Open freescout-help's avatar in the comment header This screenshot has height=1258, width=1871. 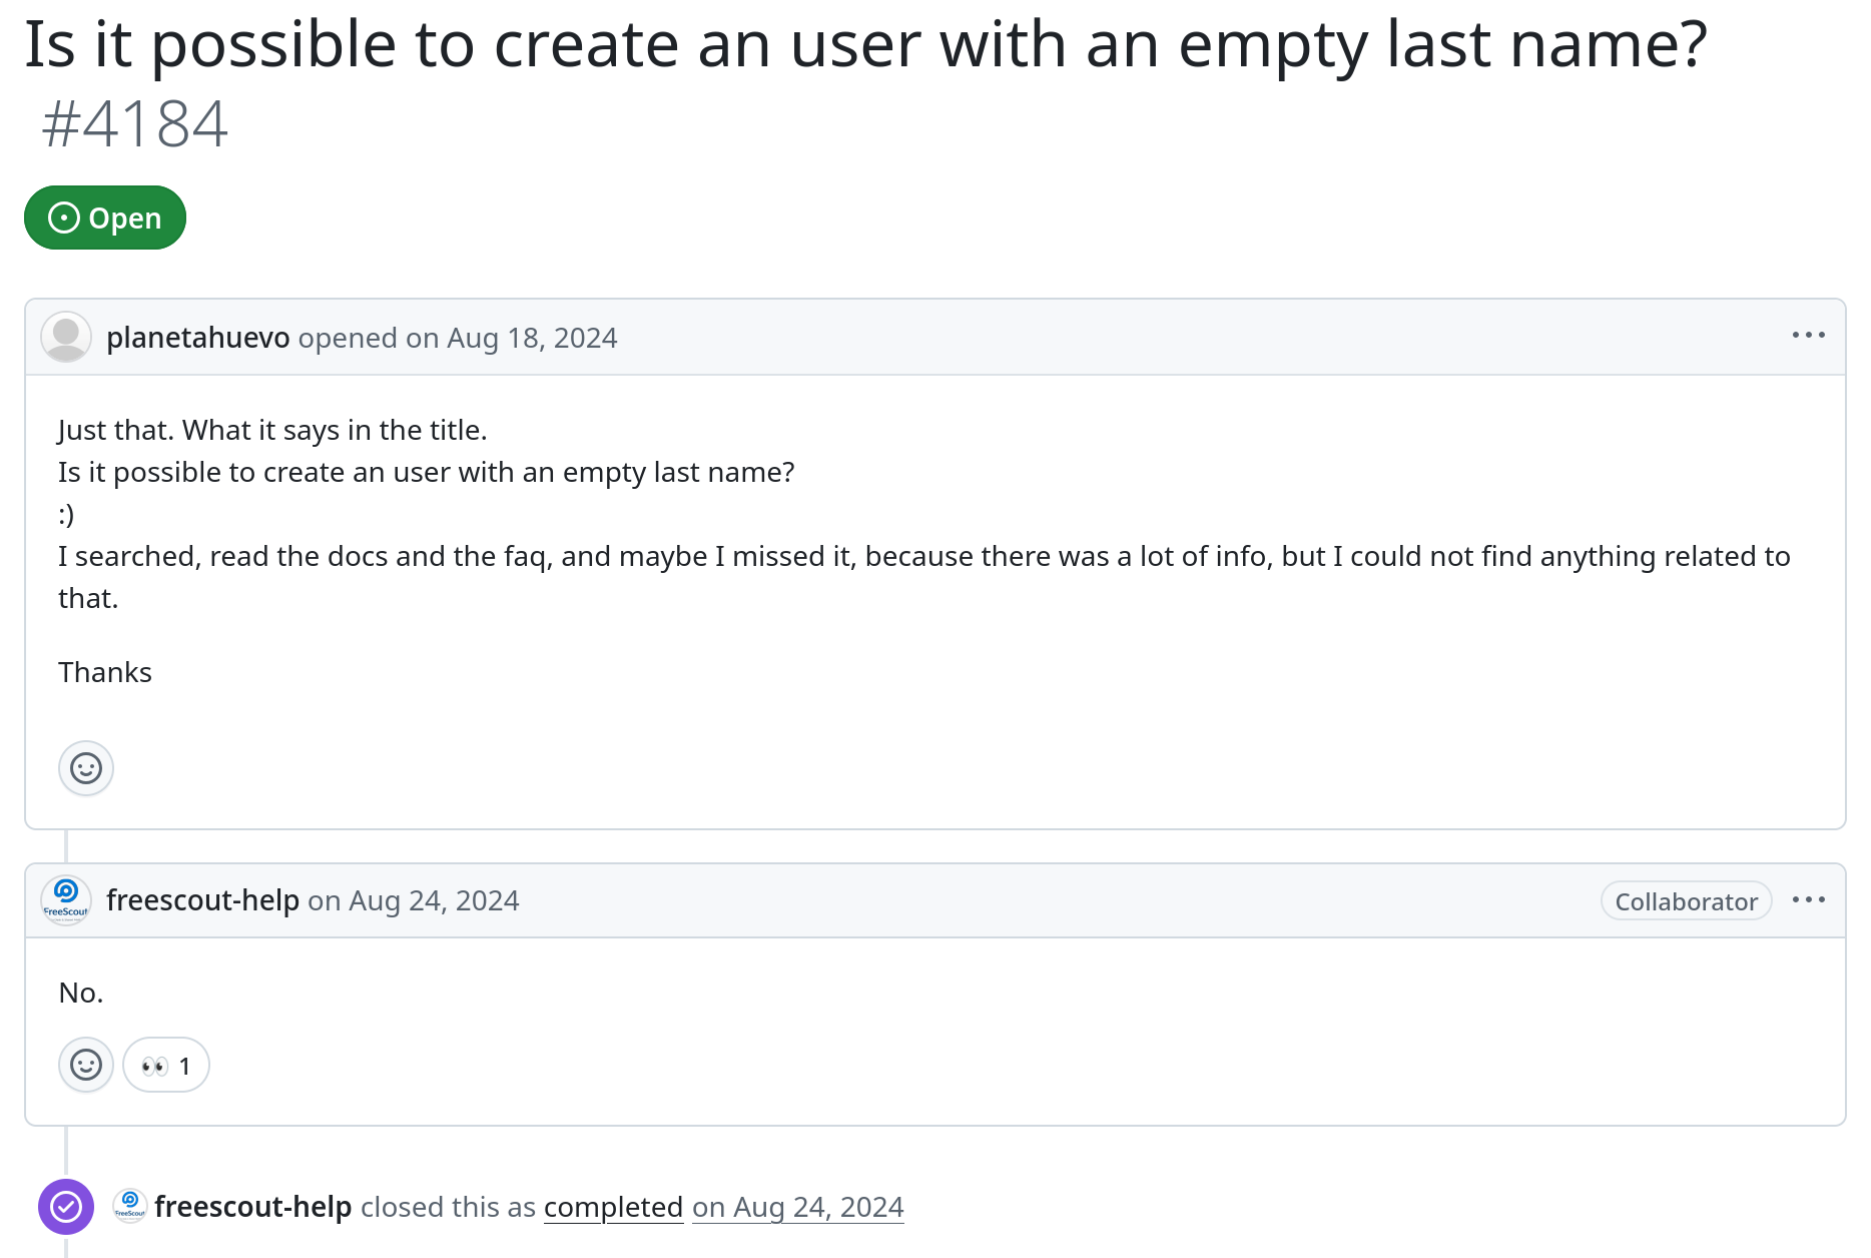pos(66,900)
